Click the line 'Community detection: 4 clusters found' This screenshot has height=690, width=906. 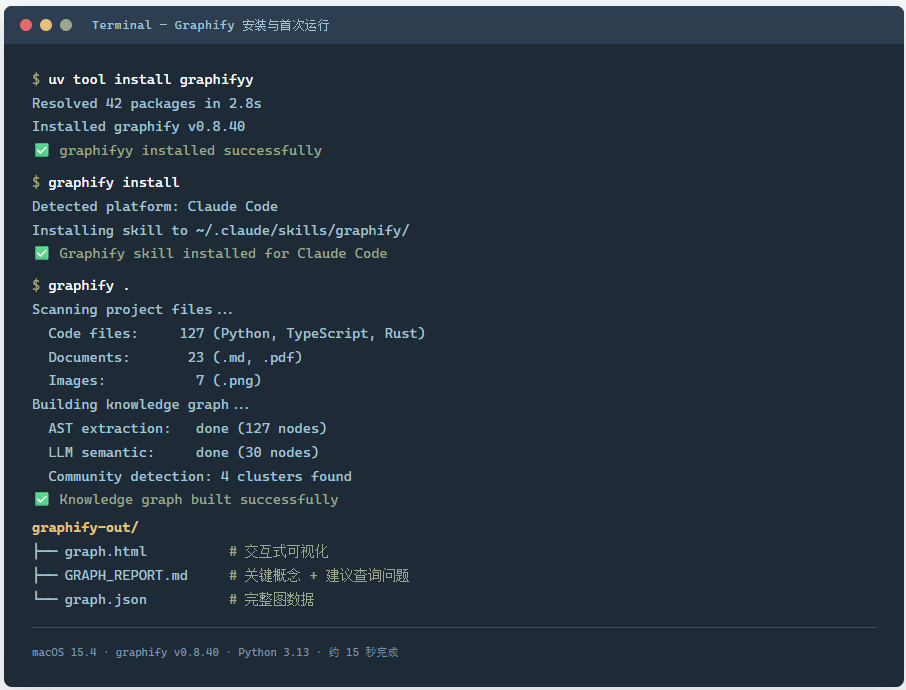[200, 477]
